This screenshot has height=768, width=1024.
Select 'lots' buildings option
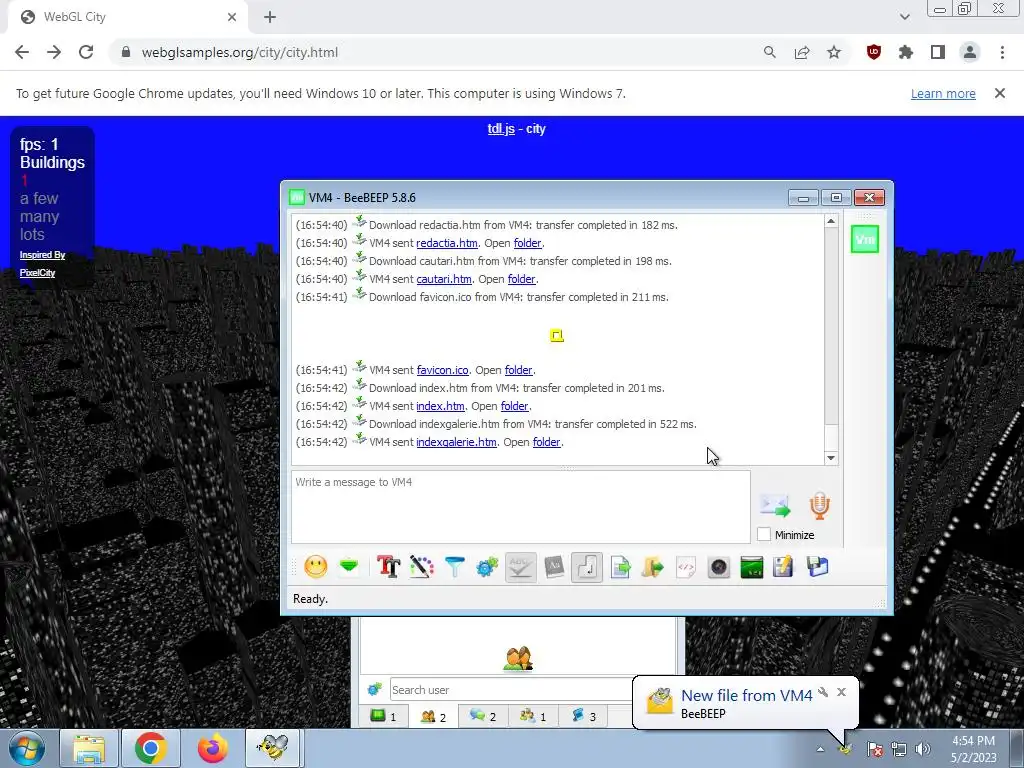point(32,234)
